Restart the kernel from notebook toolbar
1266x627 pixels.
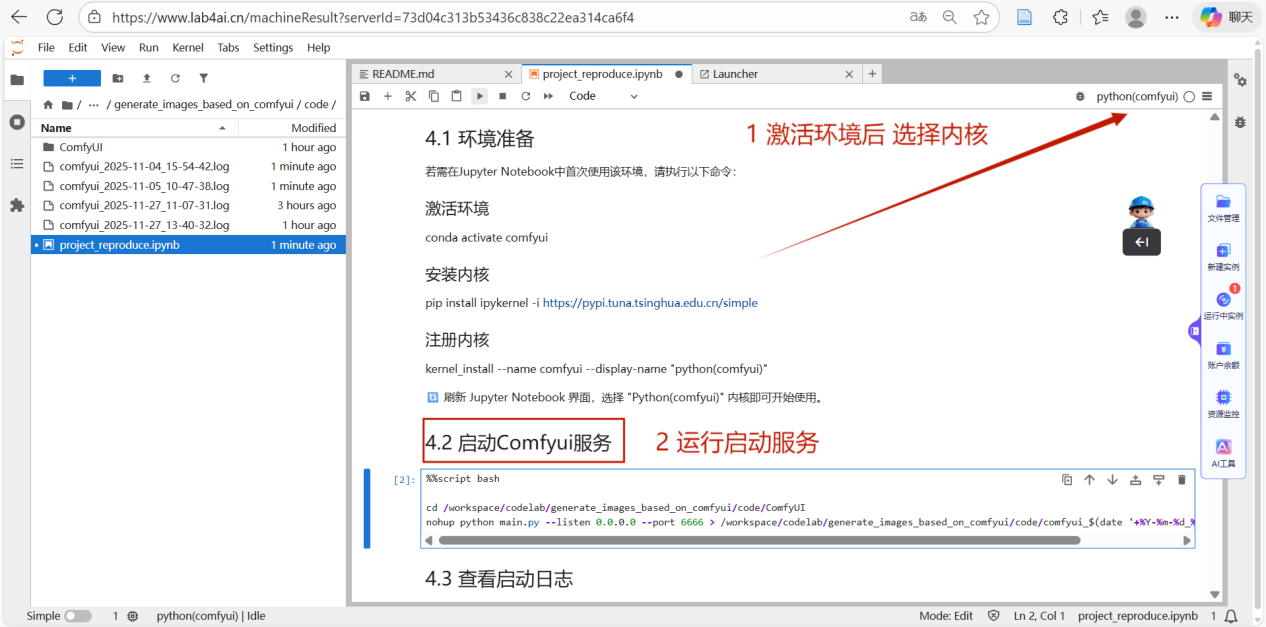click(x=525, y=96)
